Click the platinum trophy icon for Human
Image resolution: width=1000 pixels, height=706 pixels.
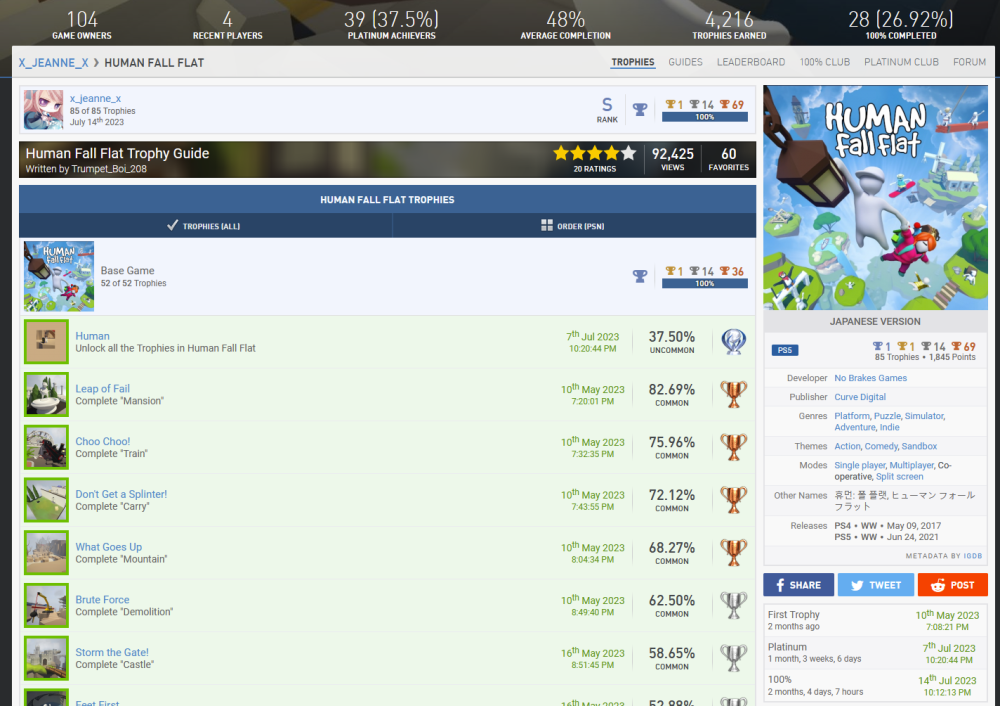734,342
